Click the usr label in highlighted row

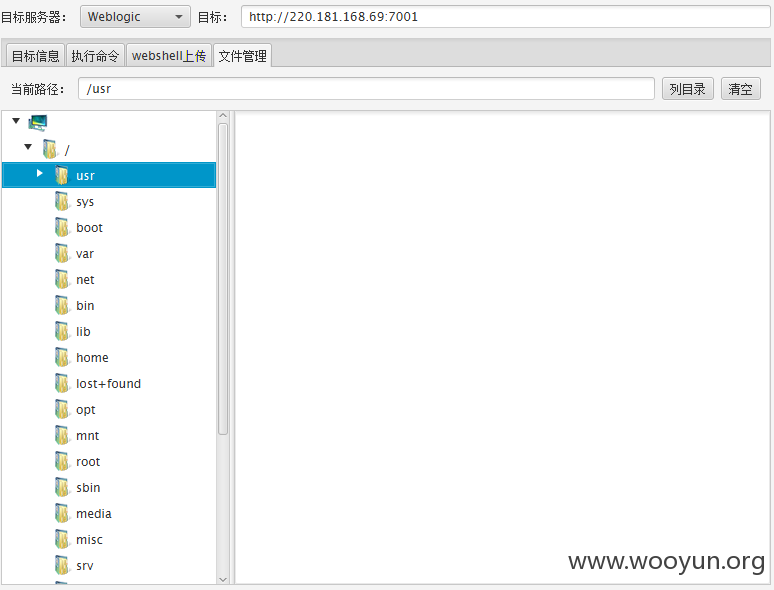click(85, 176)
